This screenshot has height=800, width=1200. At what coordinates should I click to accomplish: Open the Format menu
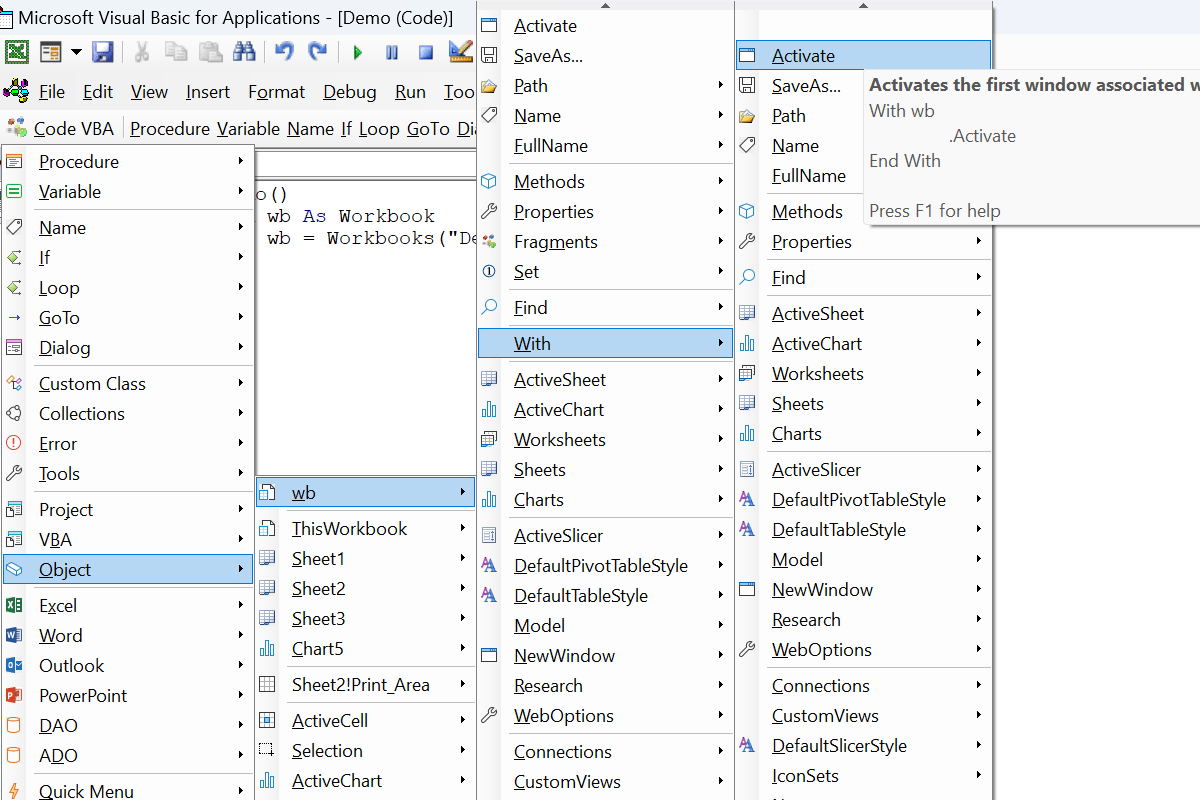(277, 92)
